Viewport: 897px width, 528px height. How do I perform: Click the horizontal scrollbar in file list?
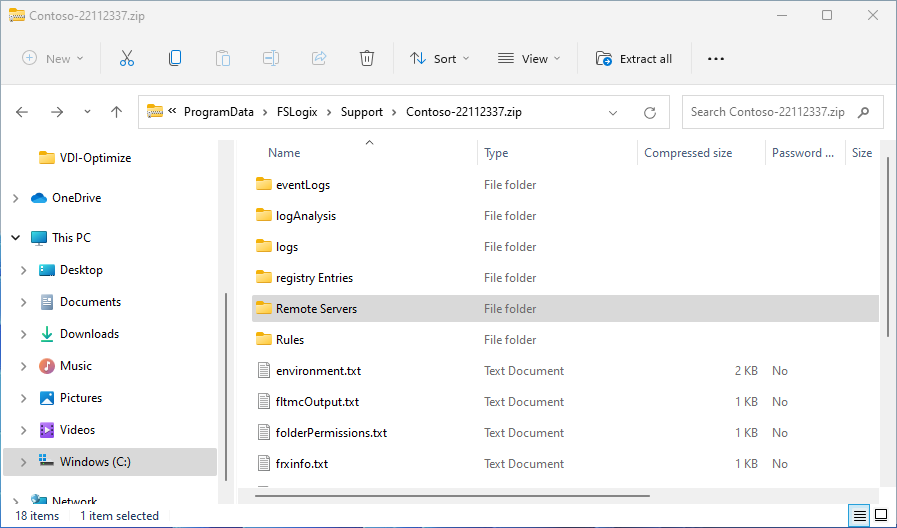(452, 495)
